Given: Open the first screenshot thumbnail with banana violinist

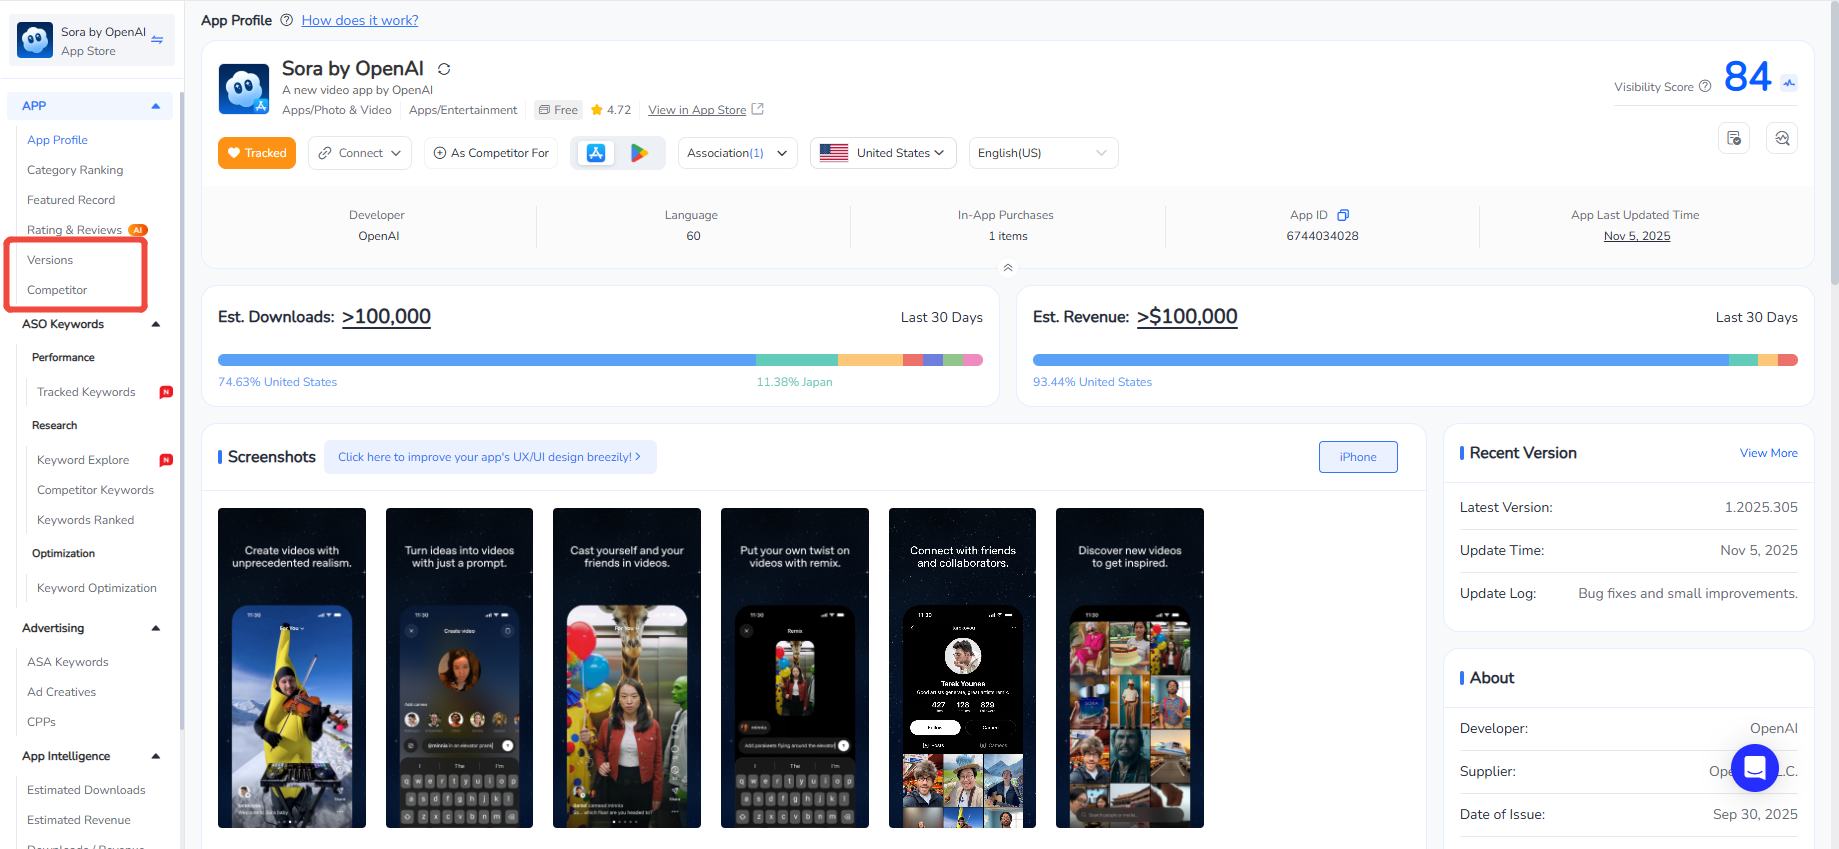Looking at the screenshot, I should tap(292, 668).
